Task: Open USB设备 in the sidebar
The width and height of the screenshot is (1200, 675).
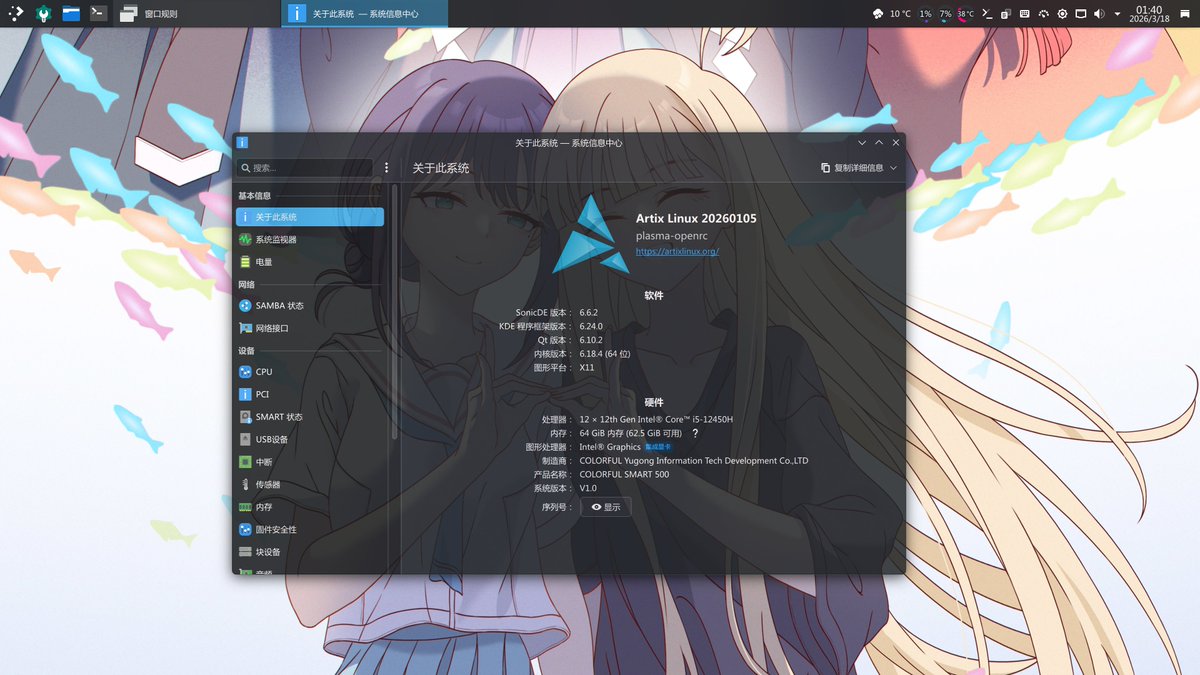Action: click(x=310, y=439)
